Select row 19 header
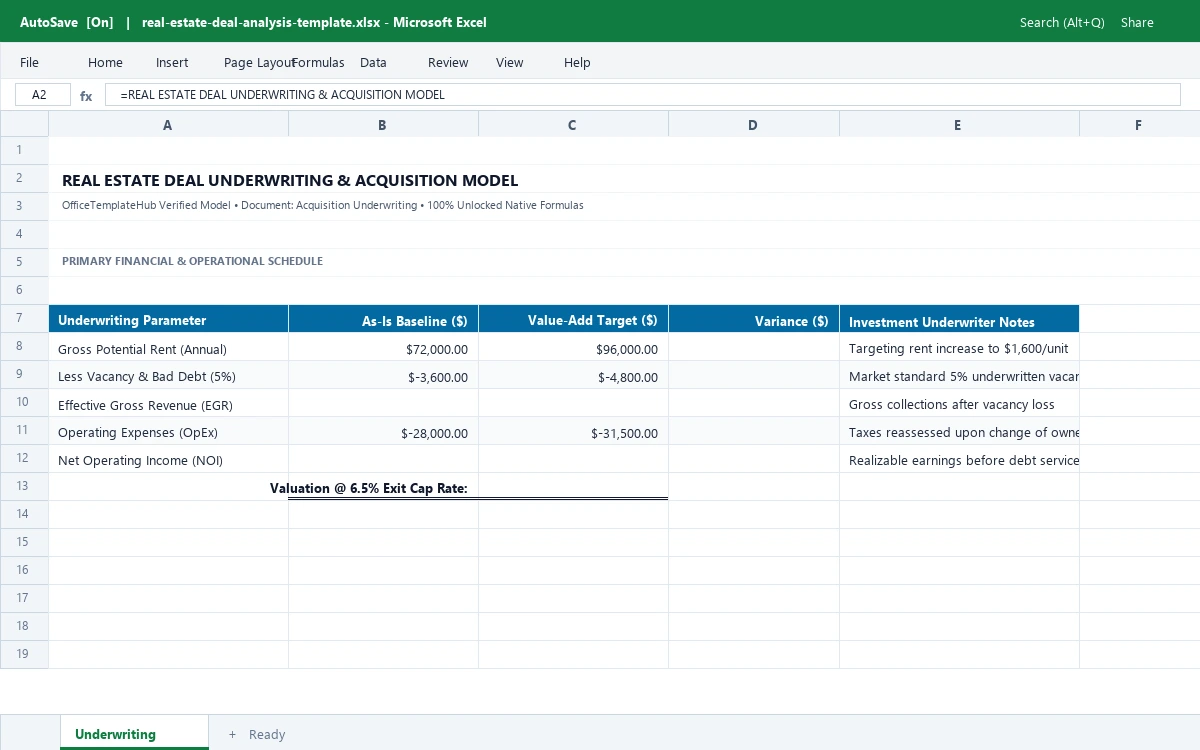 tap(24, 654)
